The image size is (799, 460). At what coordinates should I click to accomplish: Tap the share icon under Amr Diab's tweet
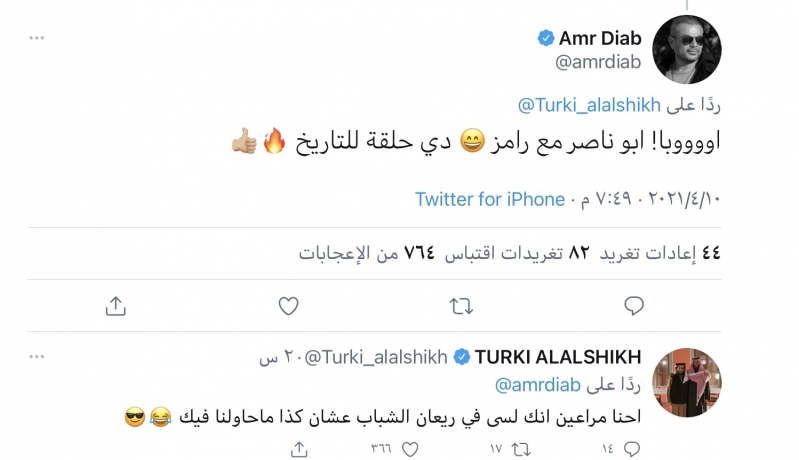click(x=115, y=304)
